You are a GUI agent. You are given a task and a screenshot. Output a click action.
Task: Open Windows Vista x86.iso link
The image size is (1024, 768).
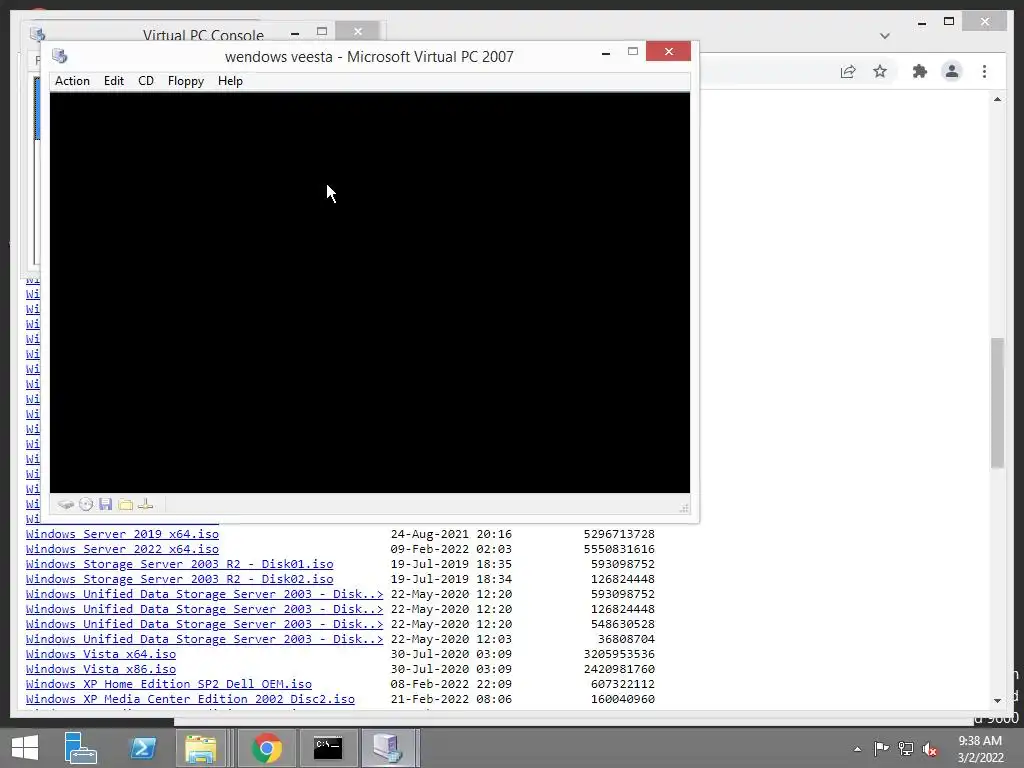click(x=101, y=669)
